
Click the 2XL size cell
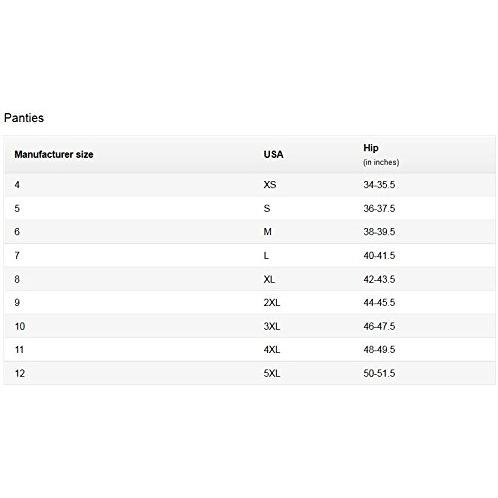pos(272,303)
